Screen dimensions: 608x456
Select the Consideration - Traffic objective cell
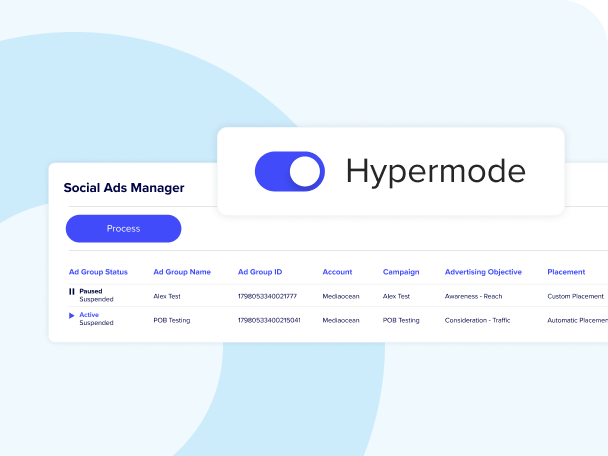[x=477, y=320]
